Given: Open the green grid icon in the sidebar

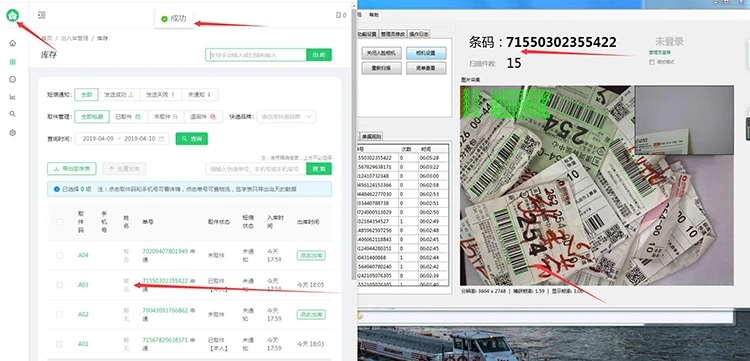Looking at the screenshot, I should [x=12, y=62].
